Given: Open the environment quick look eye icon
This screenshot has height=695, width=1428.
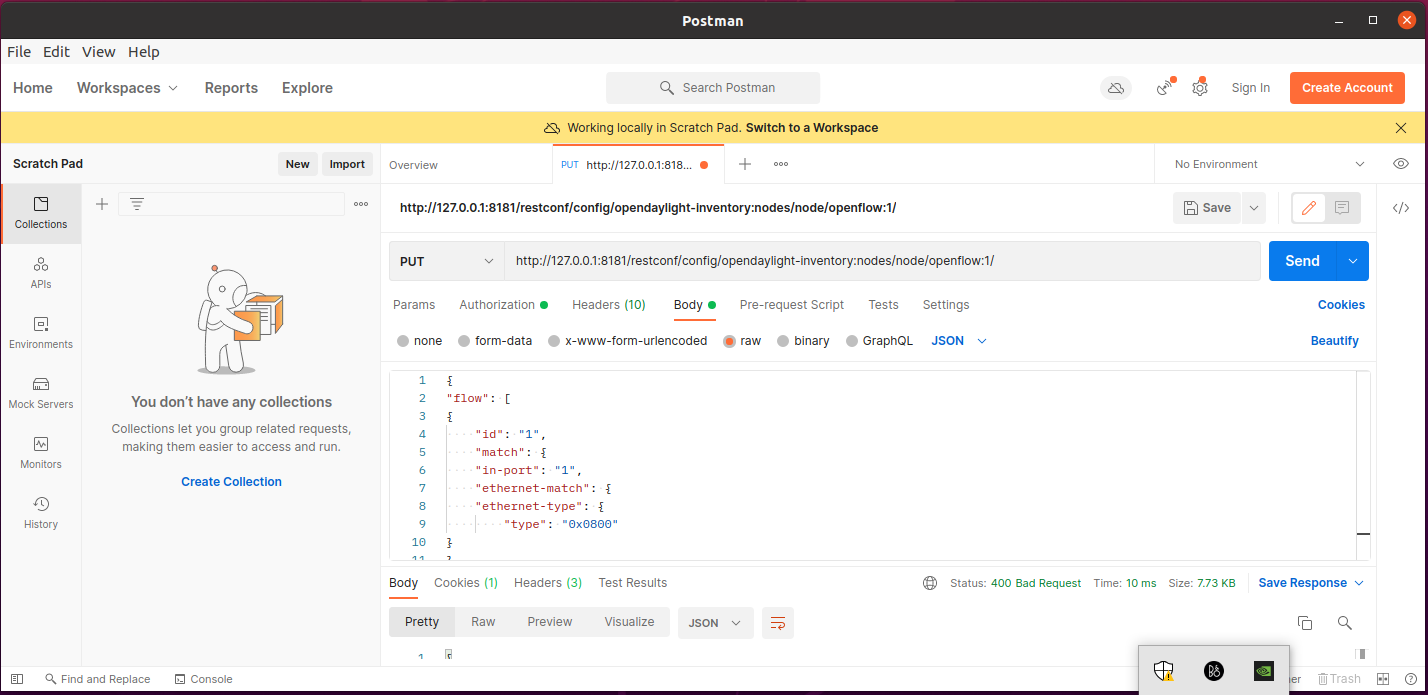Looking at the screenshot, I should [1401, 164].
